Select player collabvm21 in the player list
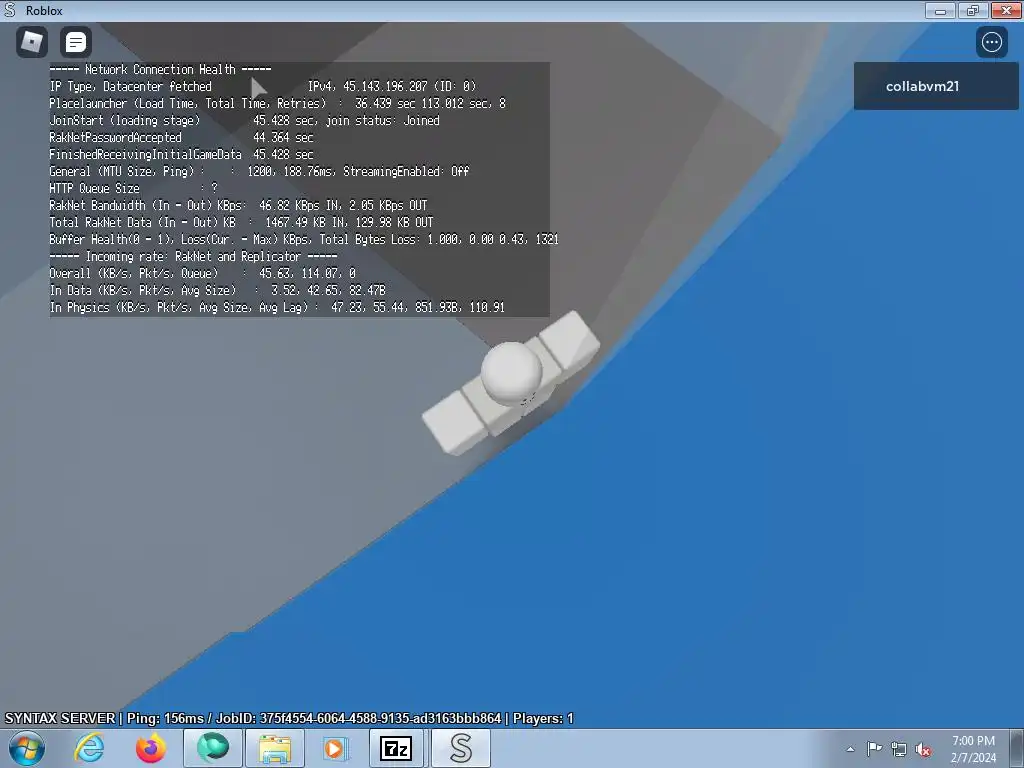The width and height of the screenshot is (1024, 768). point(935,86)
